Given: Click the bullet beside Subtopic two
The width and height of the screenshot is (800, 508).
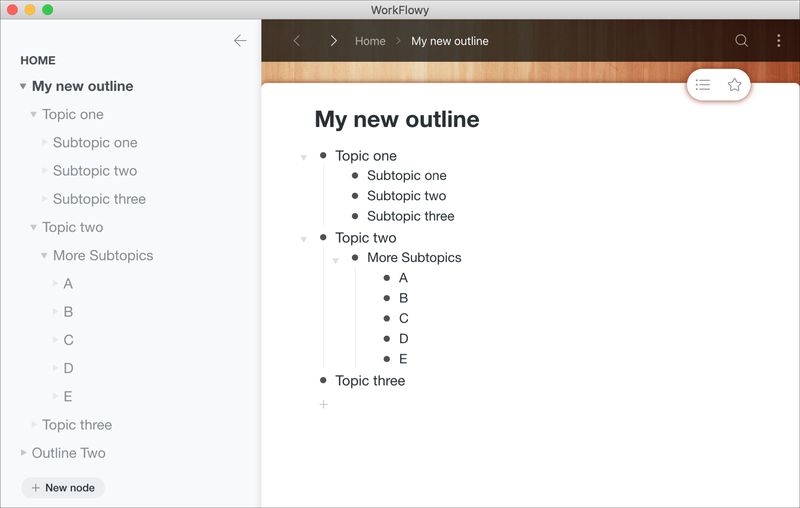Looking at the screenshot, I should [x=355, y=196].
